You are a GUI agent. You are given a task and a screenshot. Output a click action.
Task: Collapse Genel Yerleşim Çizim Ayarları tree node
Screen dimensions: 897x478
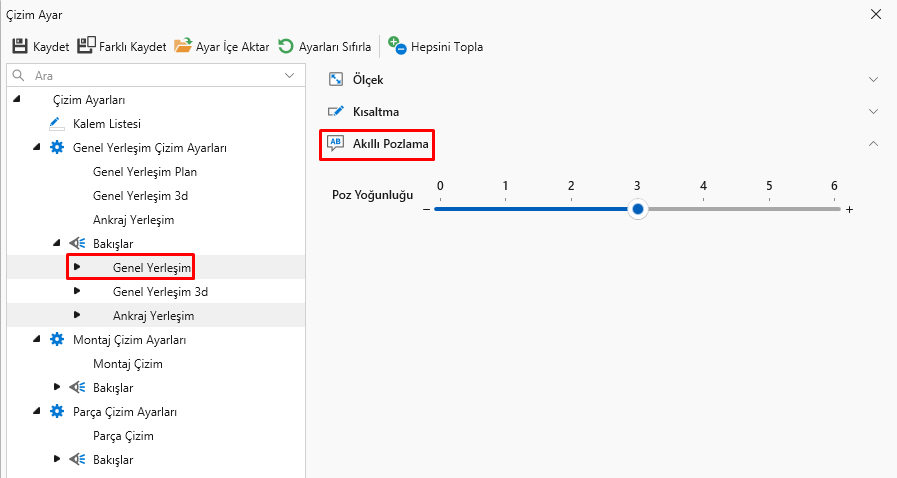tap(37, 148)
